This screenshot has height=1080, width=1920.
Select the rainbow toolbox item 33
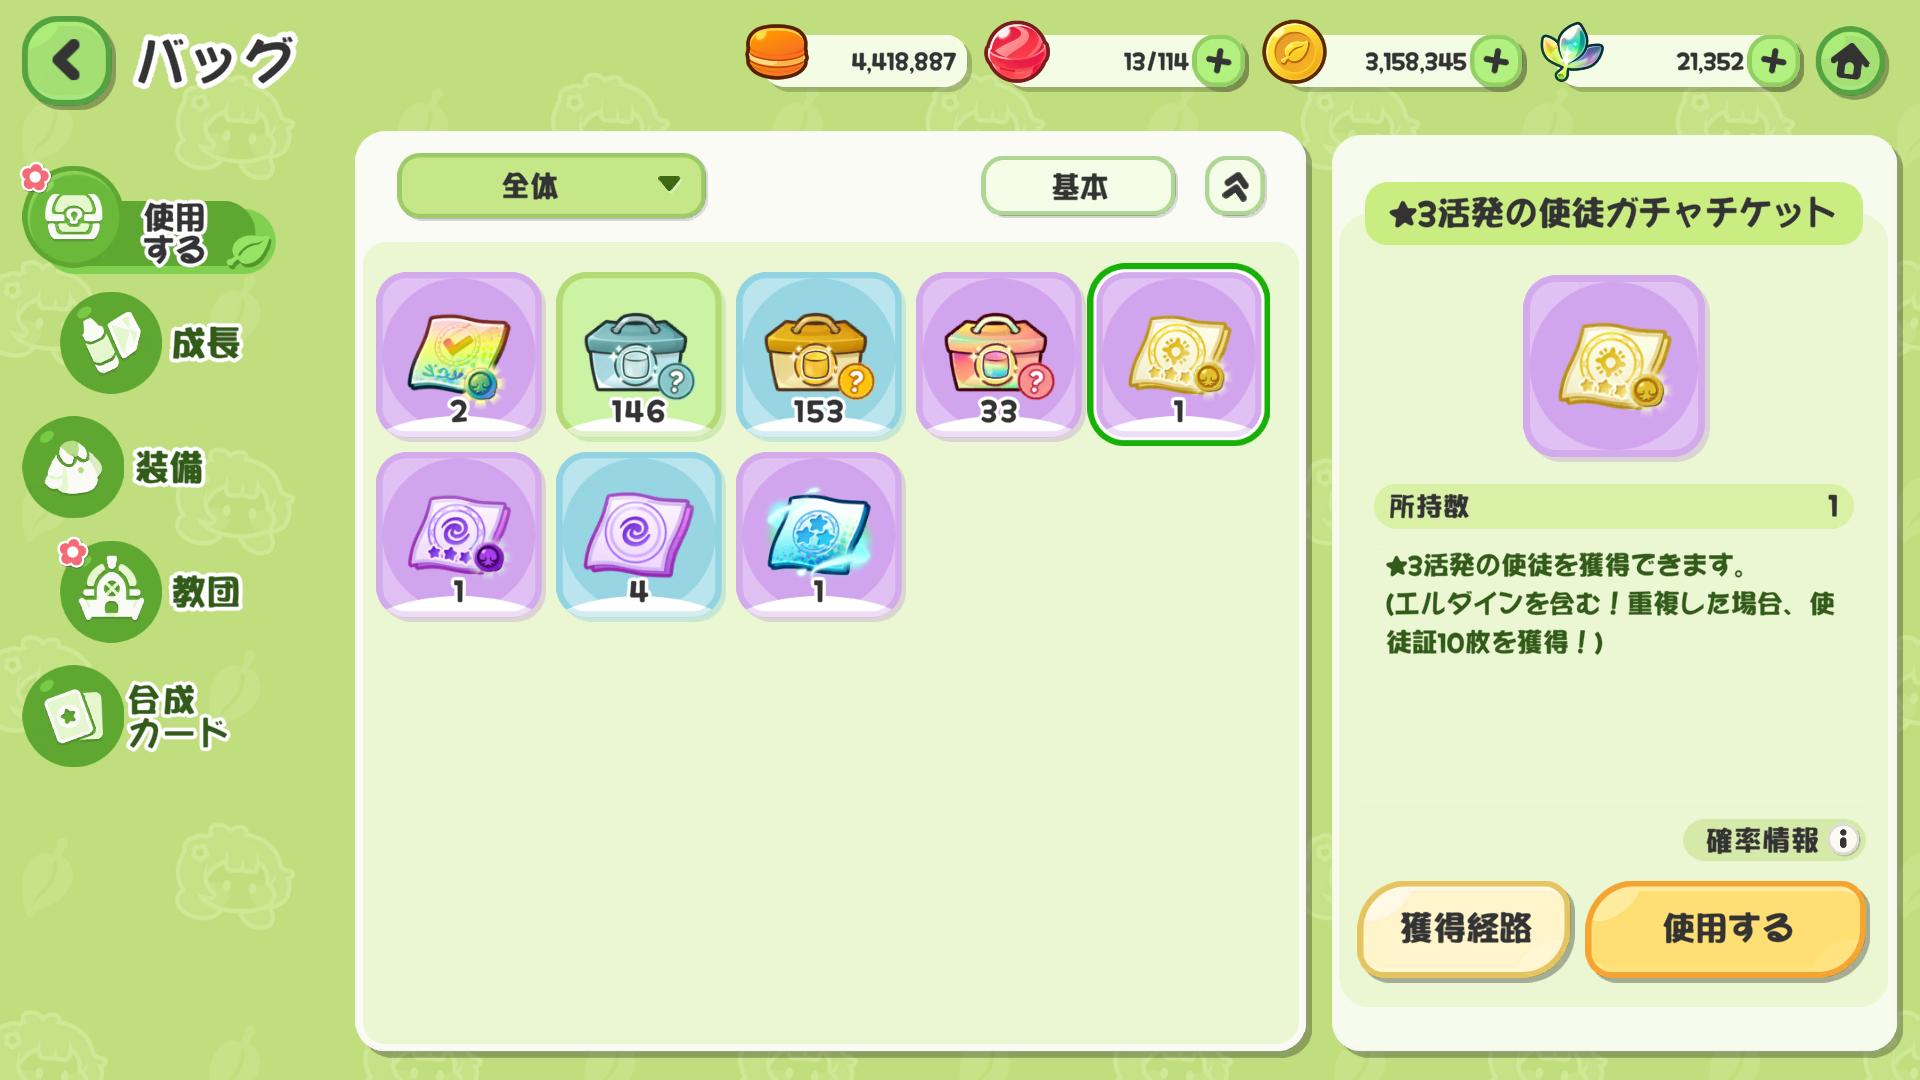[x=999, y=355]
